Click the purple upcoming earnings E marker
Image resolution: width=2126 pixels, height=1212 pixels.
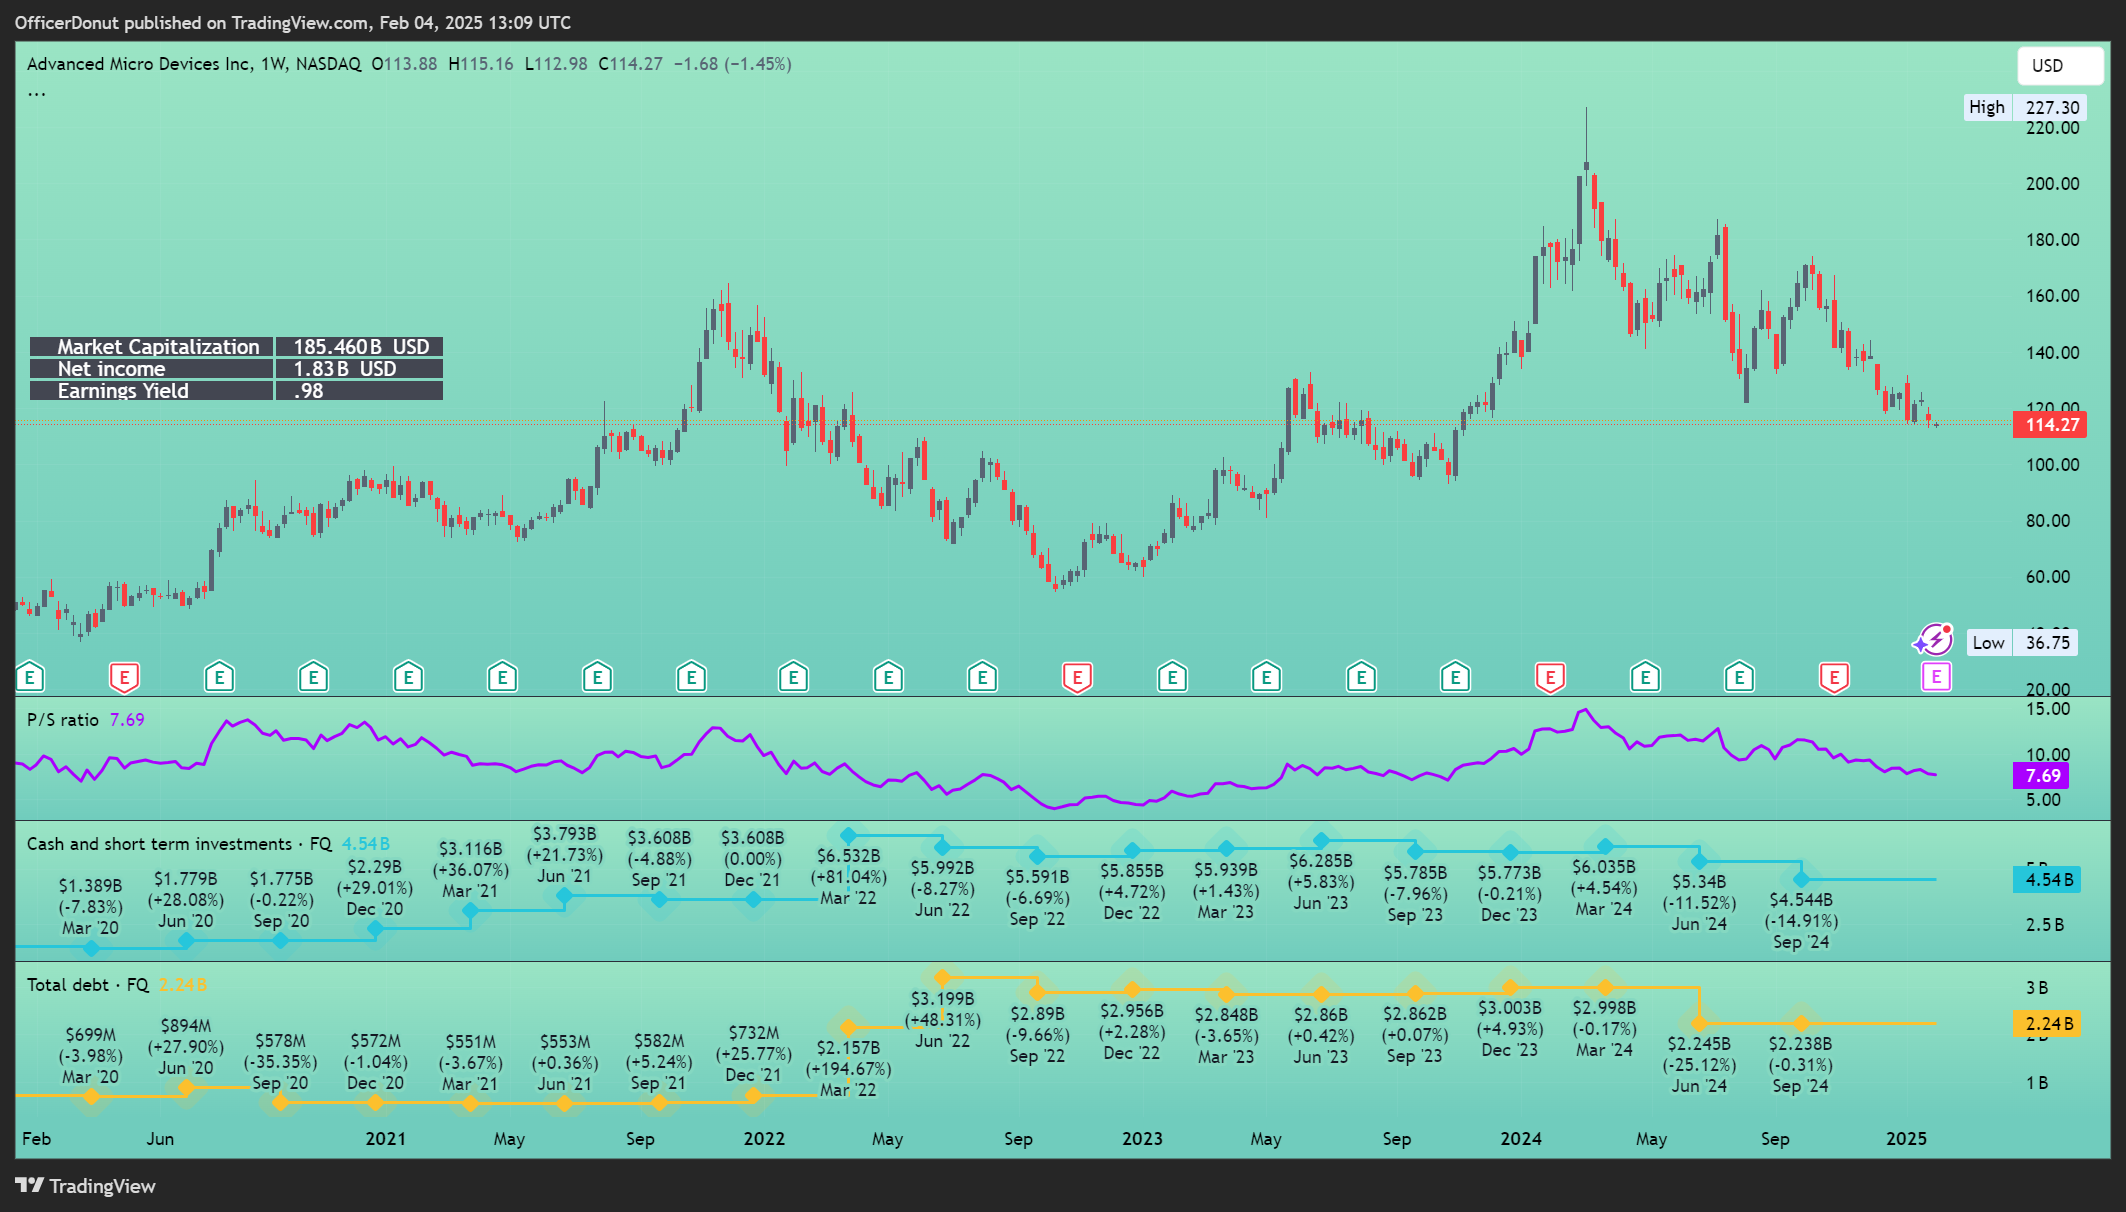tap(1936, 677)
